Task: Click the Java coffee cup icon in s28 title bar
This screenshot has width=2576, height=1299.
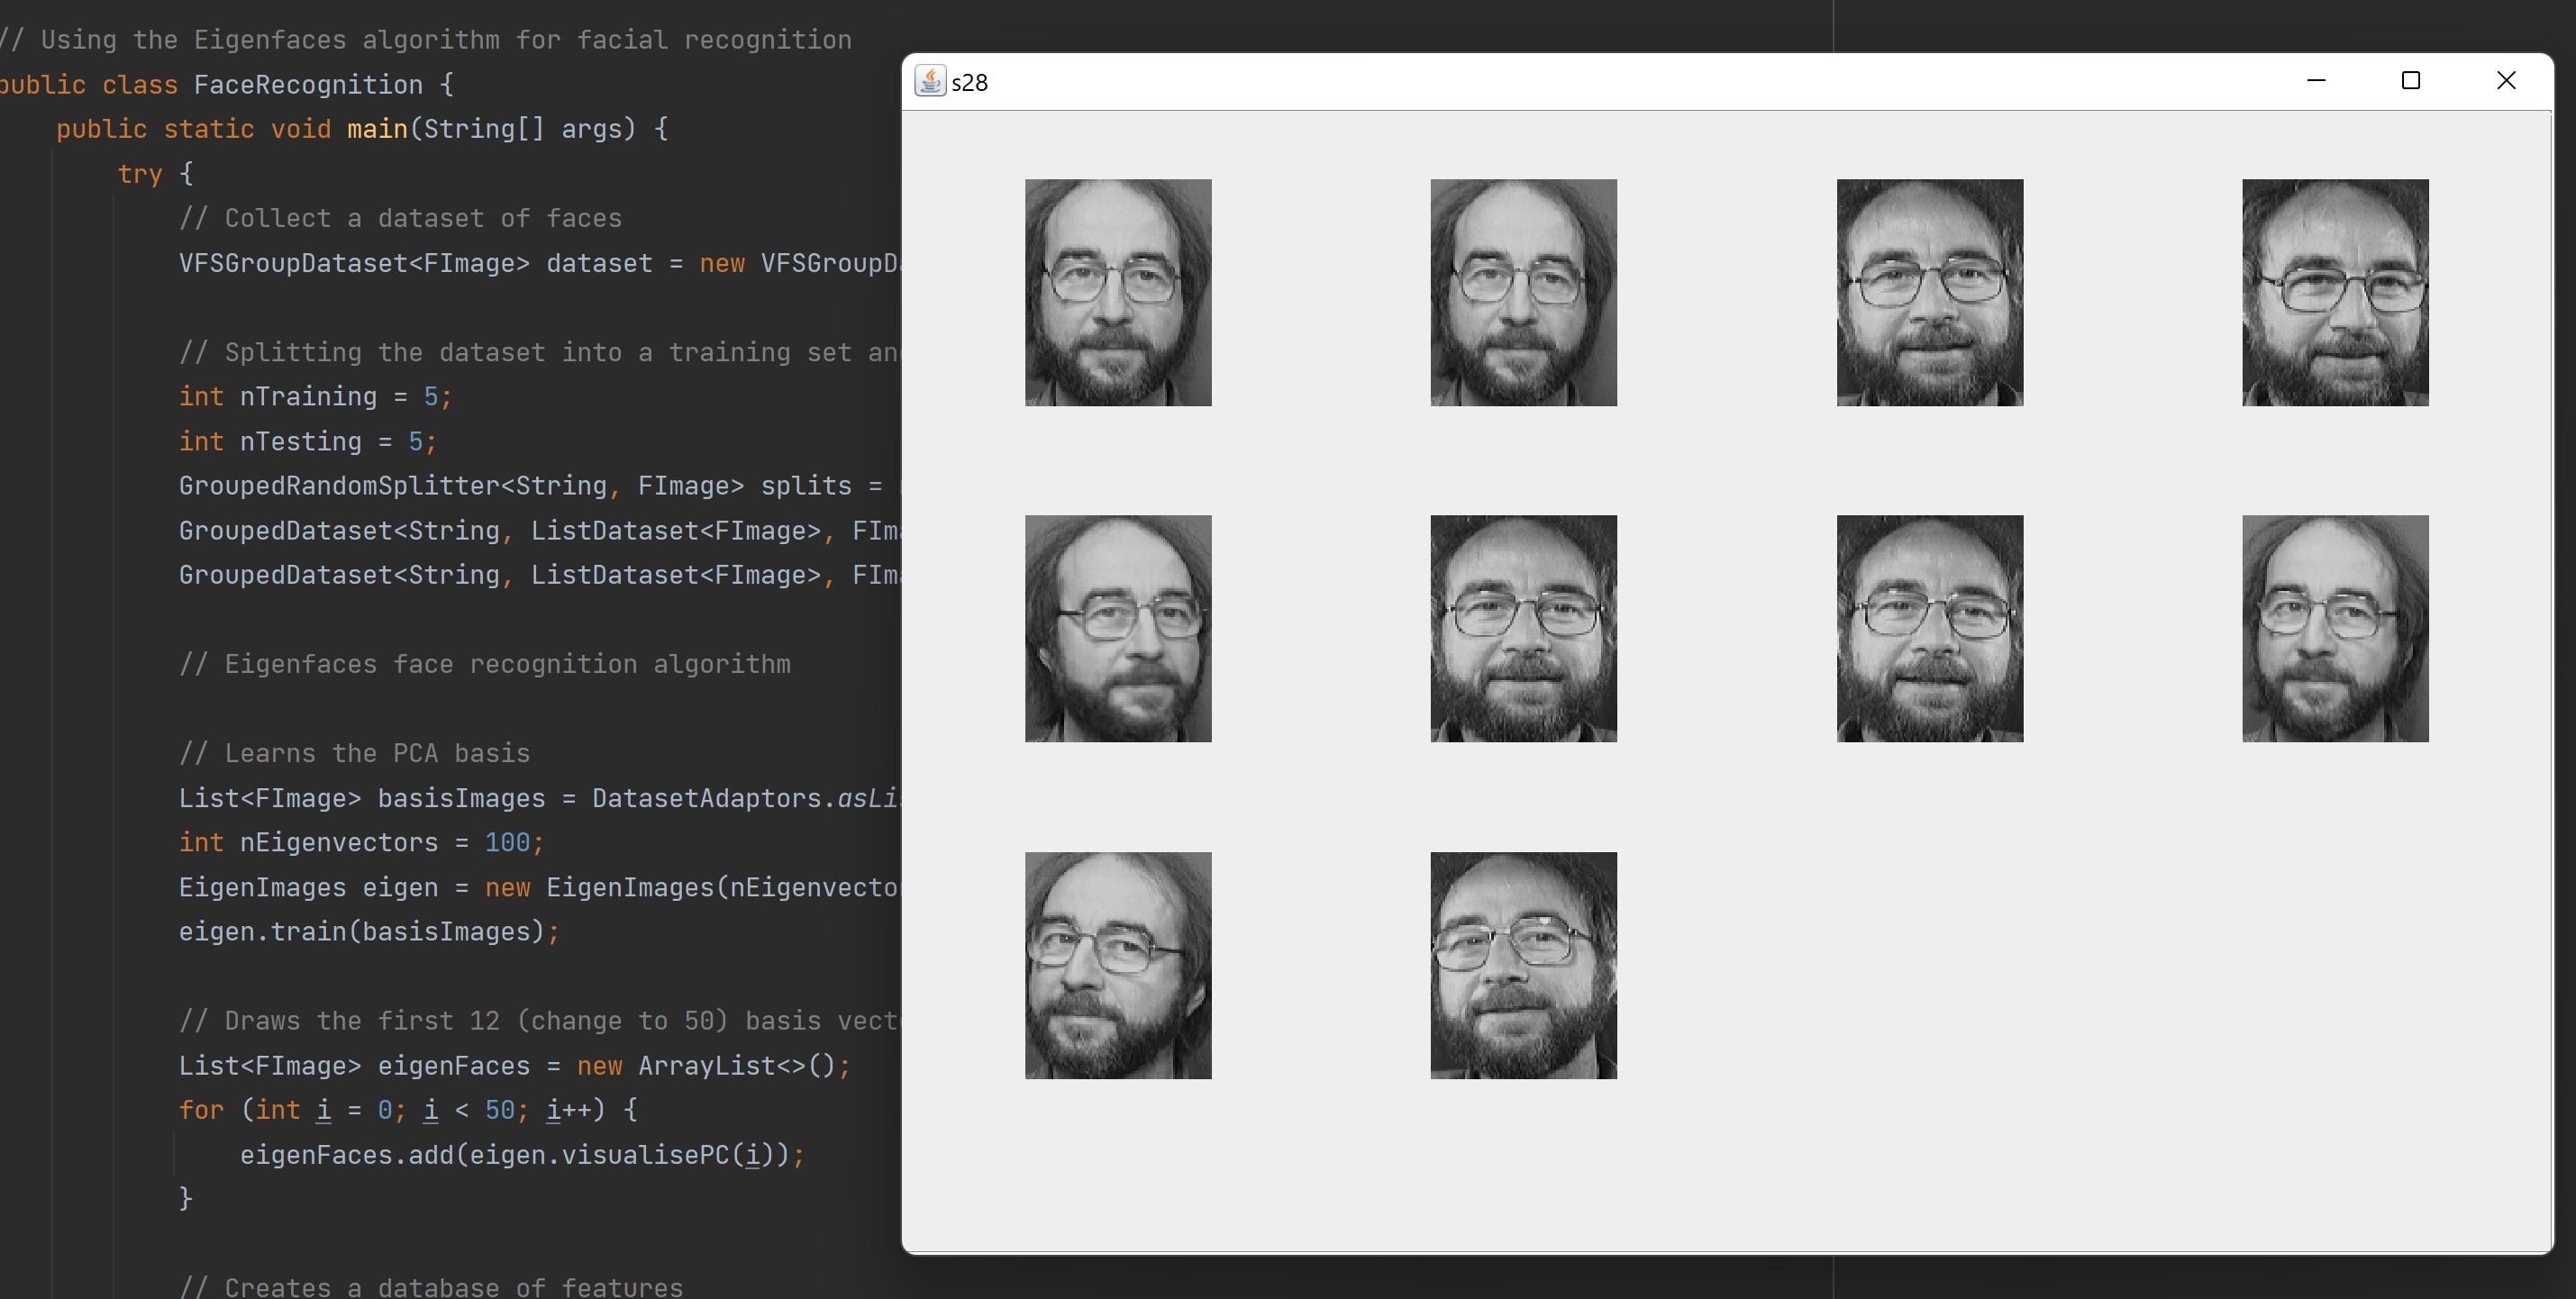Action: click(930, 81)
